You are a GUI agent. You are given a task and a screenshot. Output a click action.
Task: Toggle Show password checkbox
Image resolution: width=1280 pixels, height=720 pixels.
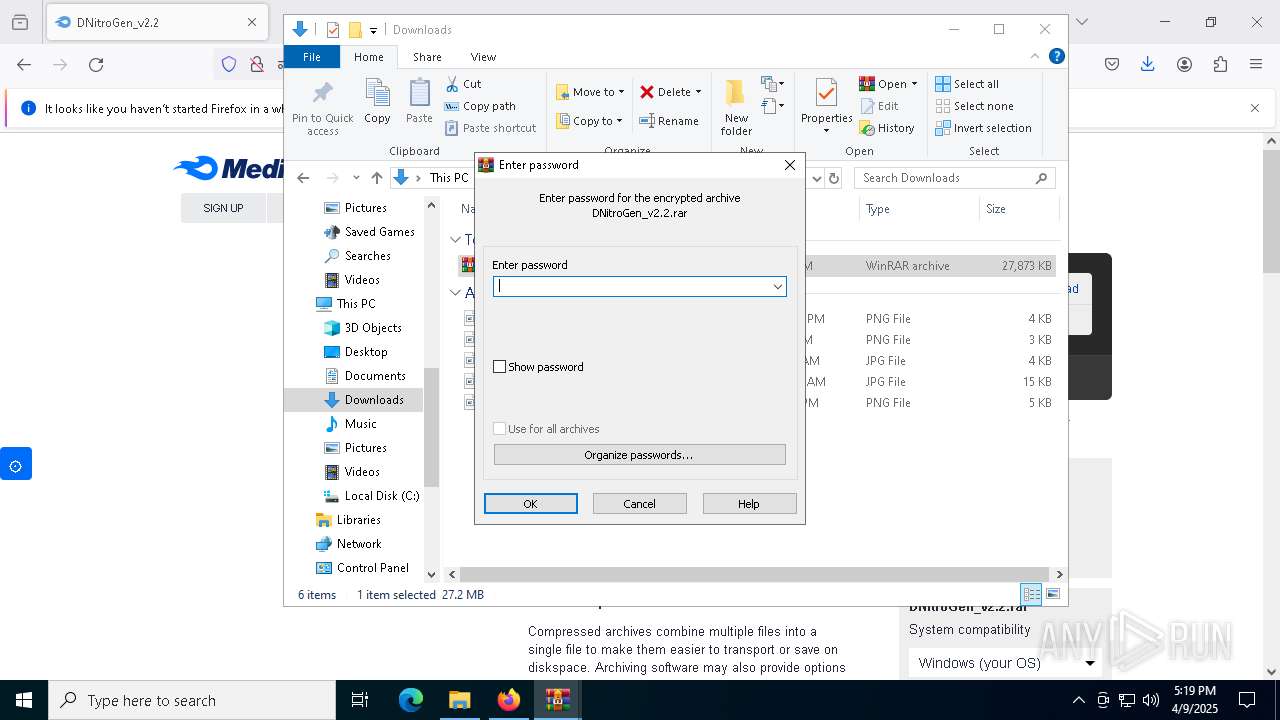pyautogui.click(x=500, y=367)
